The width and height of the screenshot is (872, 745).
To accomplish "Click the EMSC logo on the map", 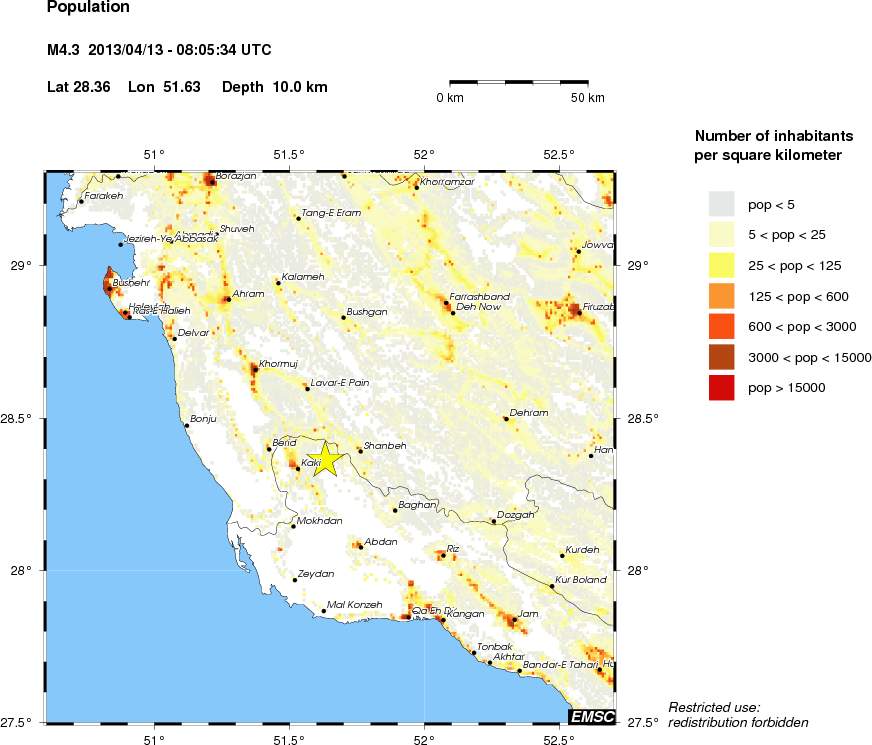I will pos(591,716).
